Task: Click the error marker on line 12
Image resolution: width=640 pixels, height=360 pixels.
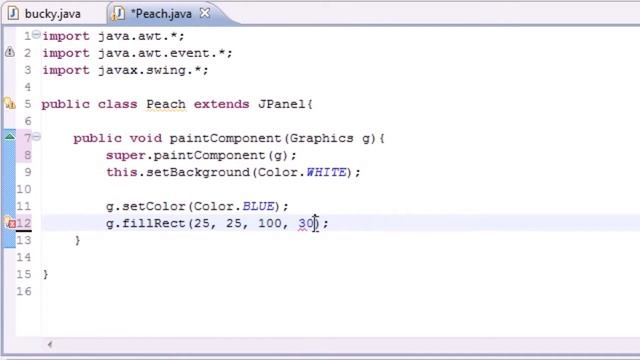Action: point(10,223)
